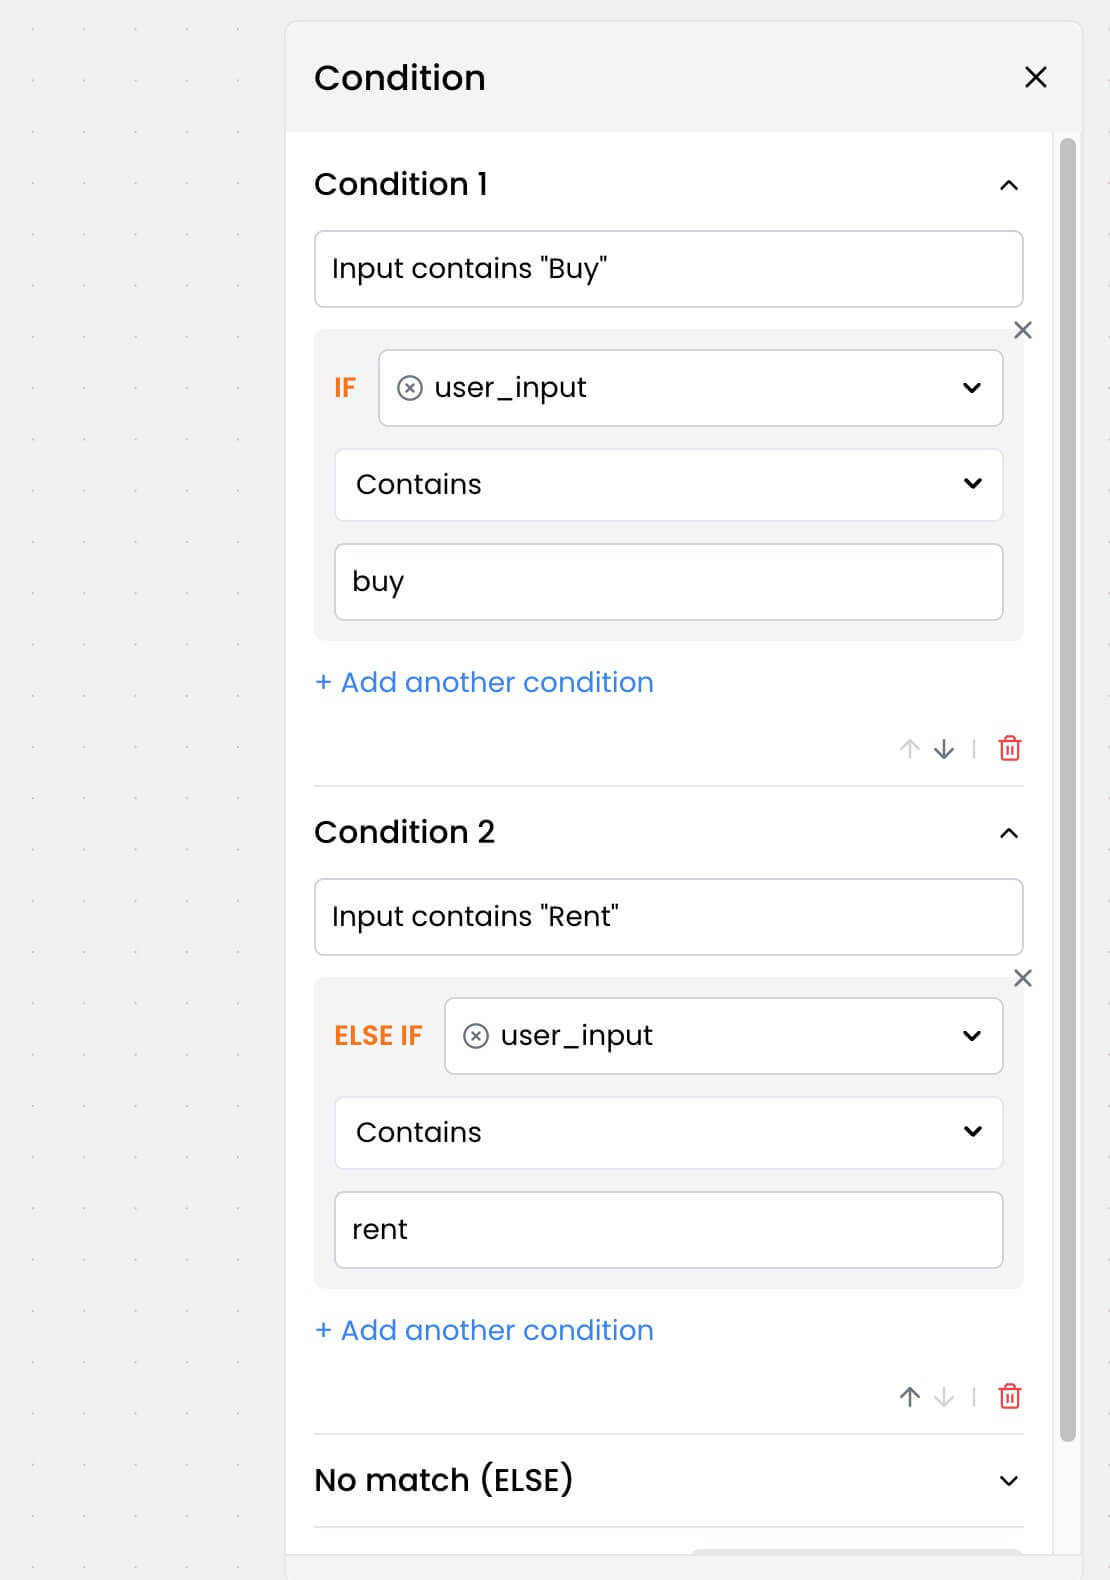Click the Condition panel title text
The height and width of the screenshot is (1580, 1110).
tap(400, 78)
